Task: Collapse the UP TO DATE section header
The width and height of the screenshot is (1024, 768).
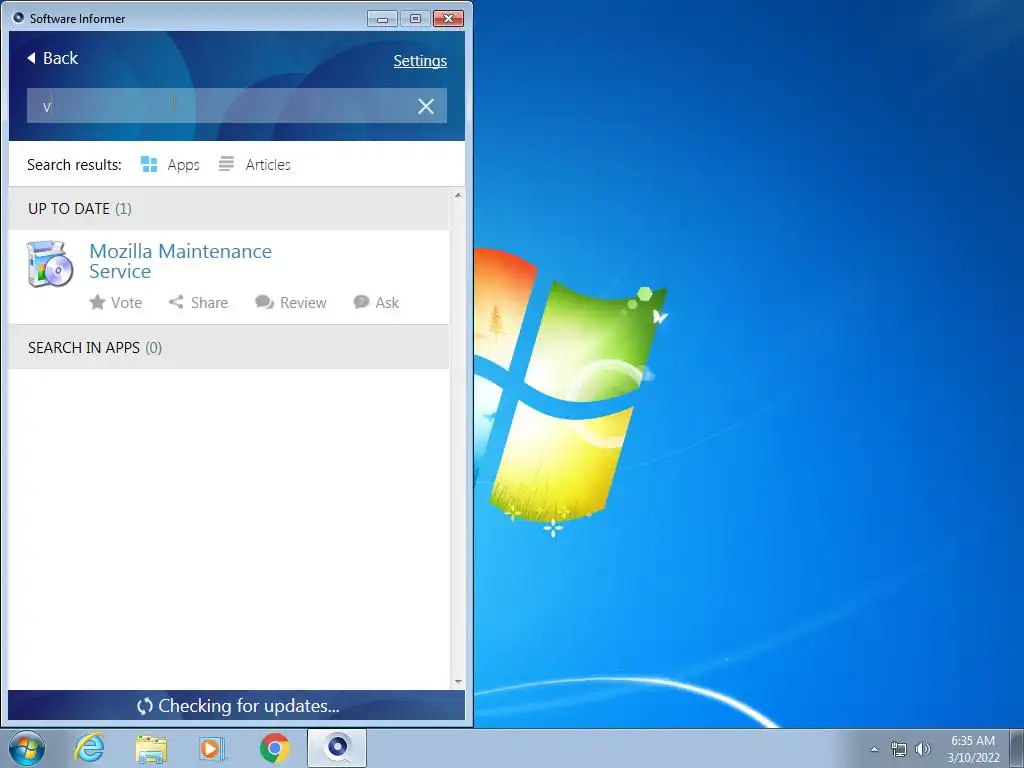Action: tap(229, 208)
